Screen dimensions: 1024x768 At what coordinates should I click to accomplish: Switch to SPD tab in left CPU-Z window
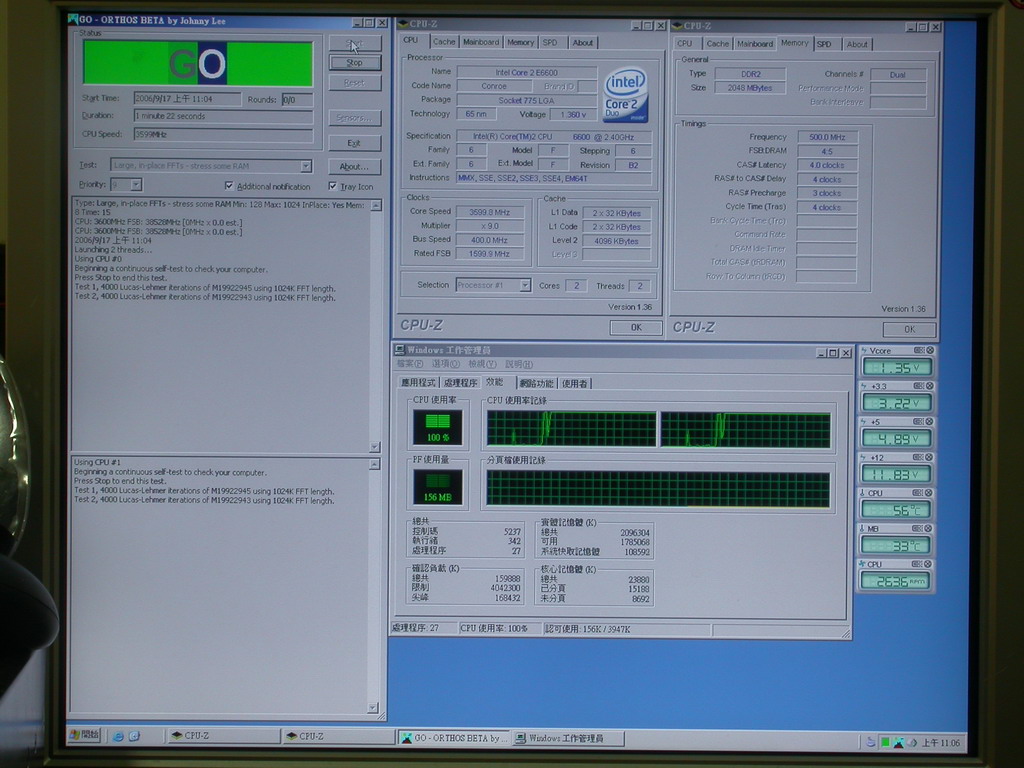tap(551, 42)
